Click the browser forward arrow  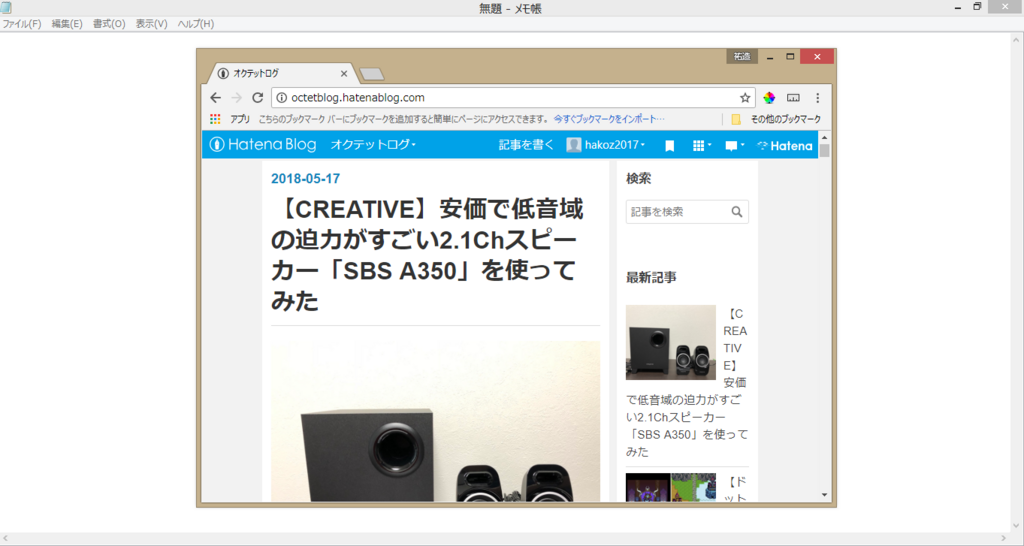[x=236, y=98]
